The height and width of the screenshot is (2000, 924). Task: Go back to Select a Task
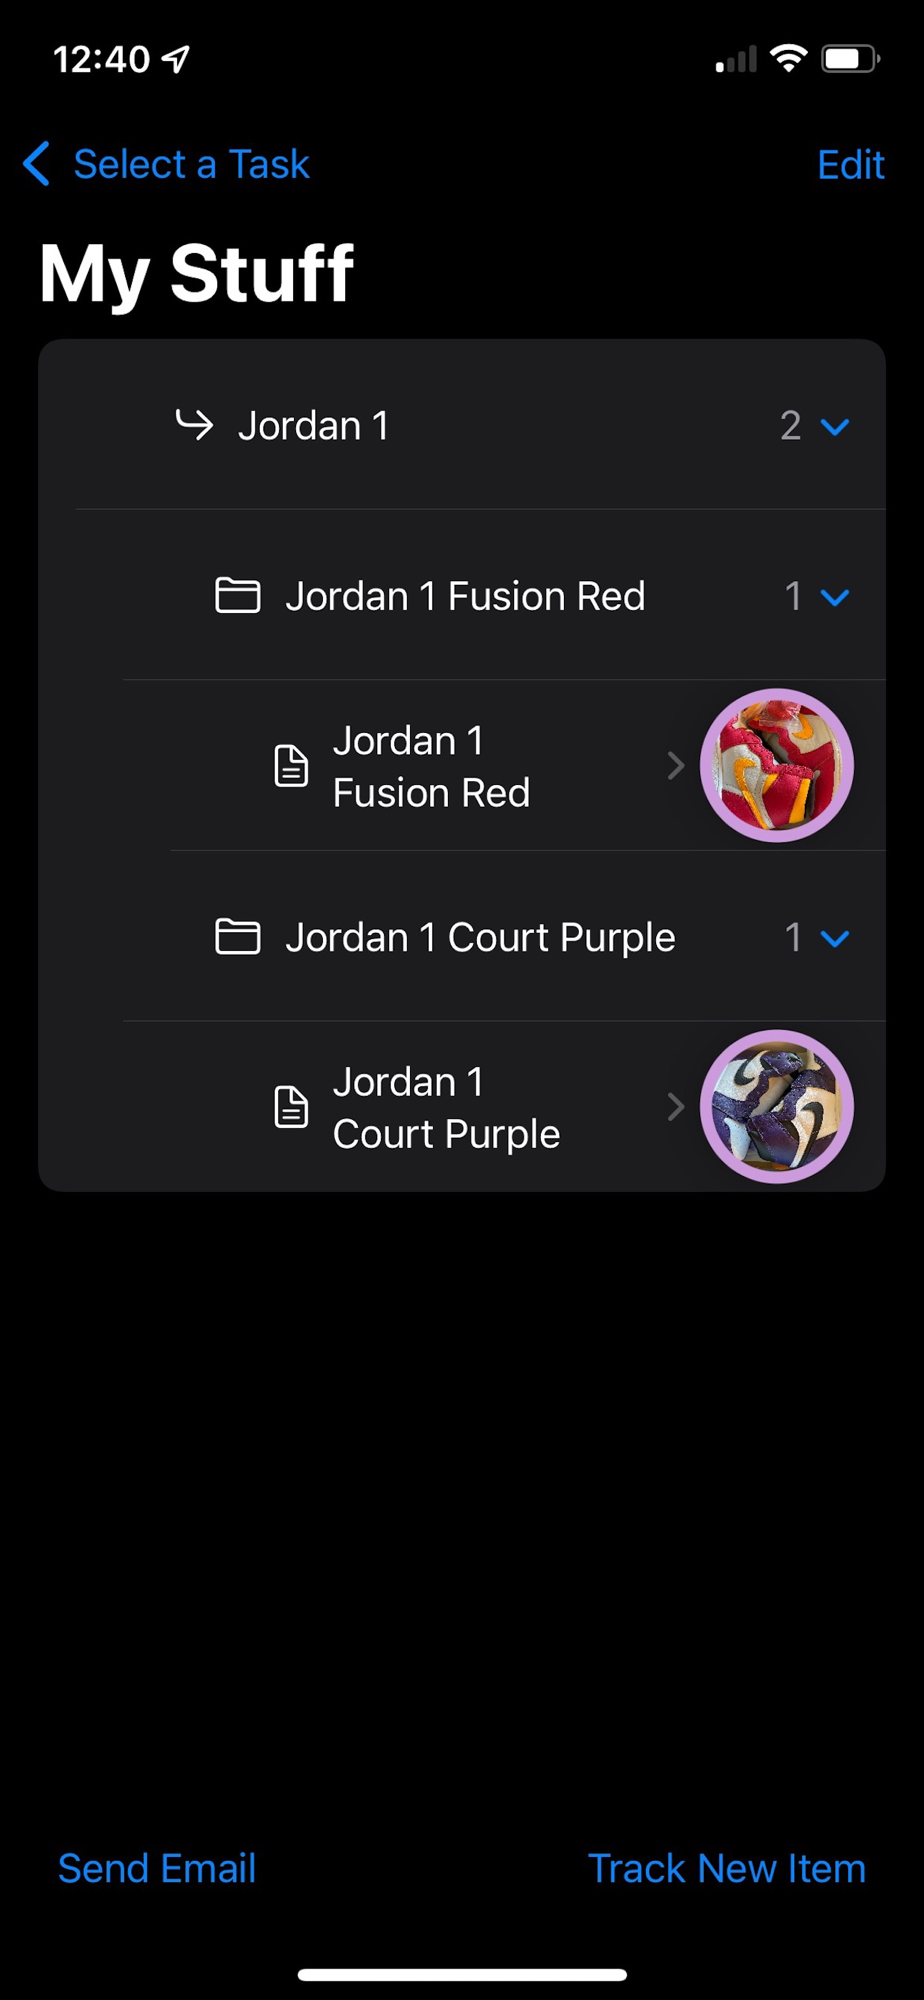click(x=191, y=164)
